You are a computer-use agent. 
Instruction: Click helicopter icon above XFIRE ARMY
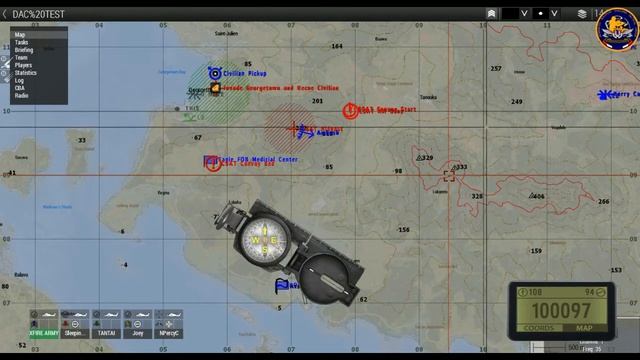tap(49, 314)
